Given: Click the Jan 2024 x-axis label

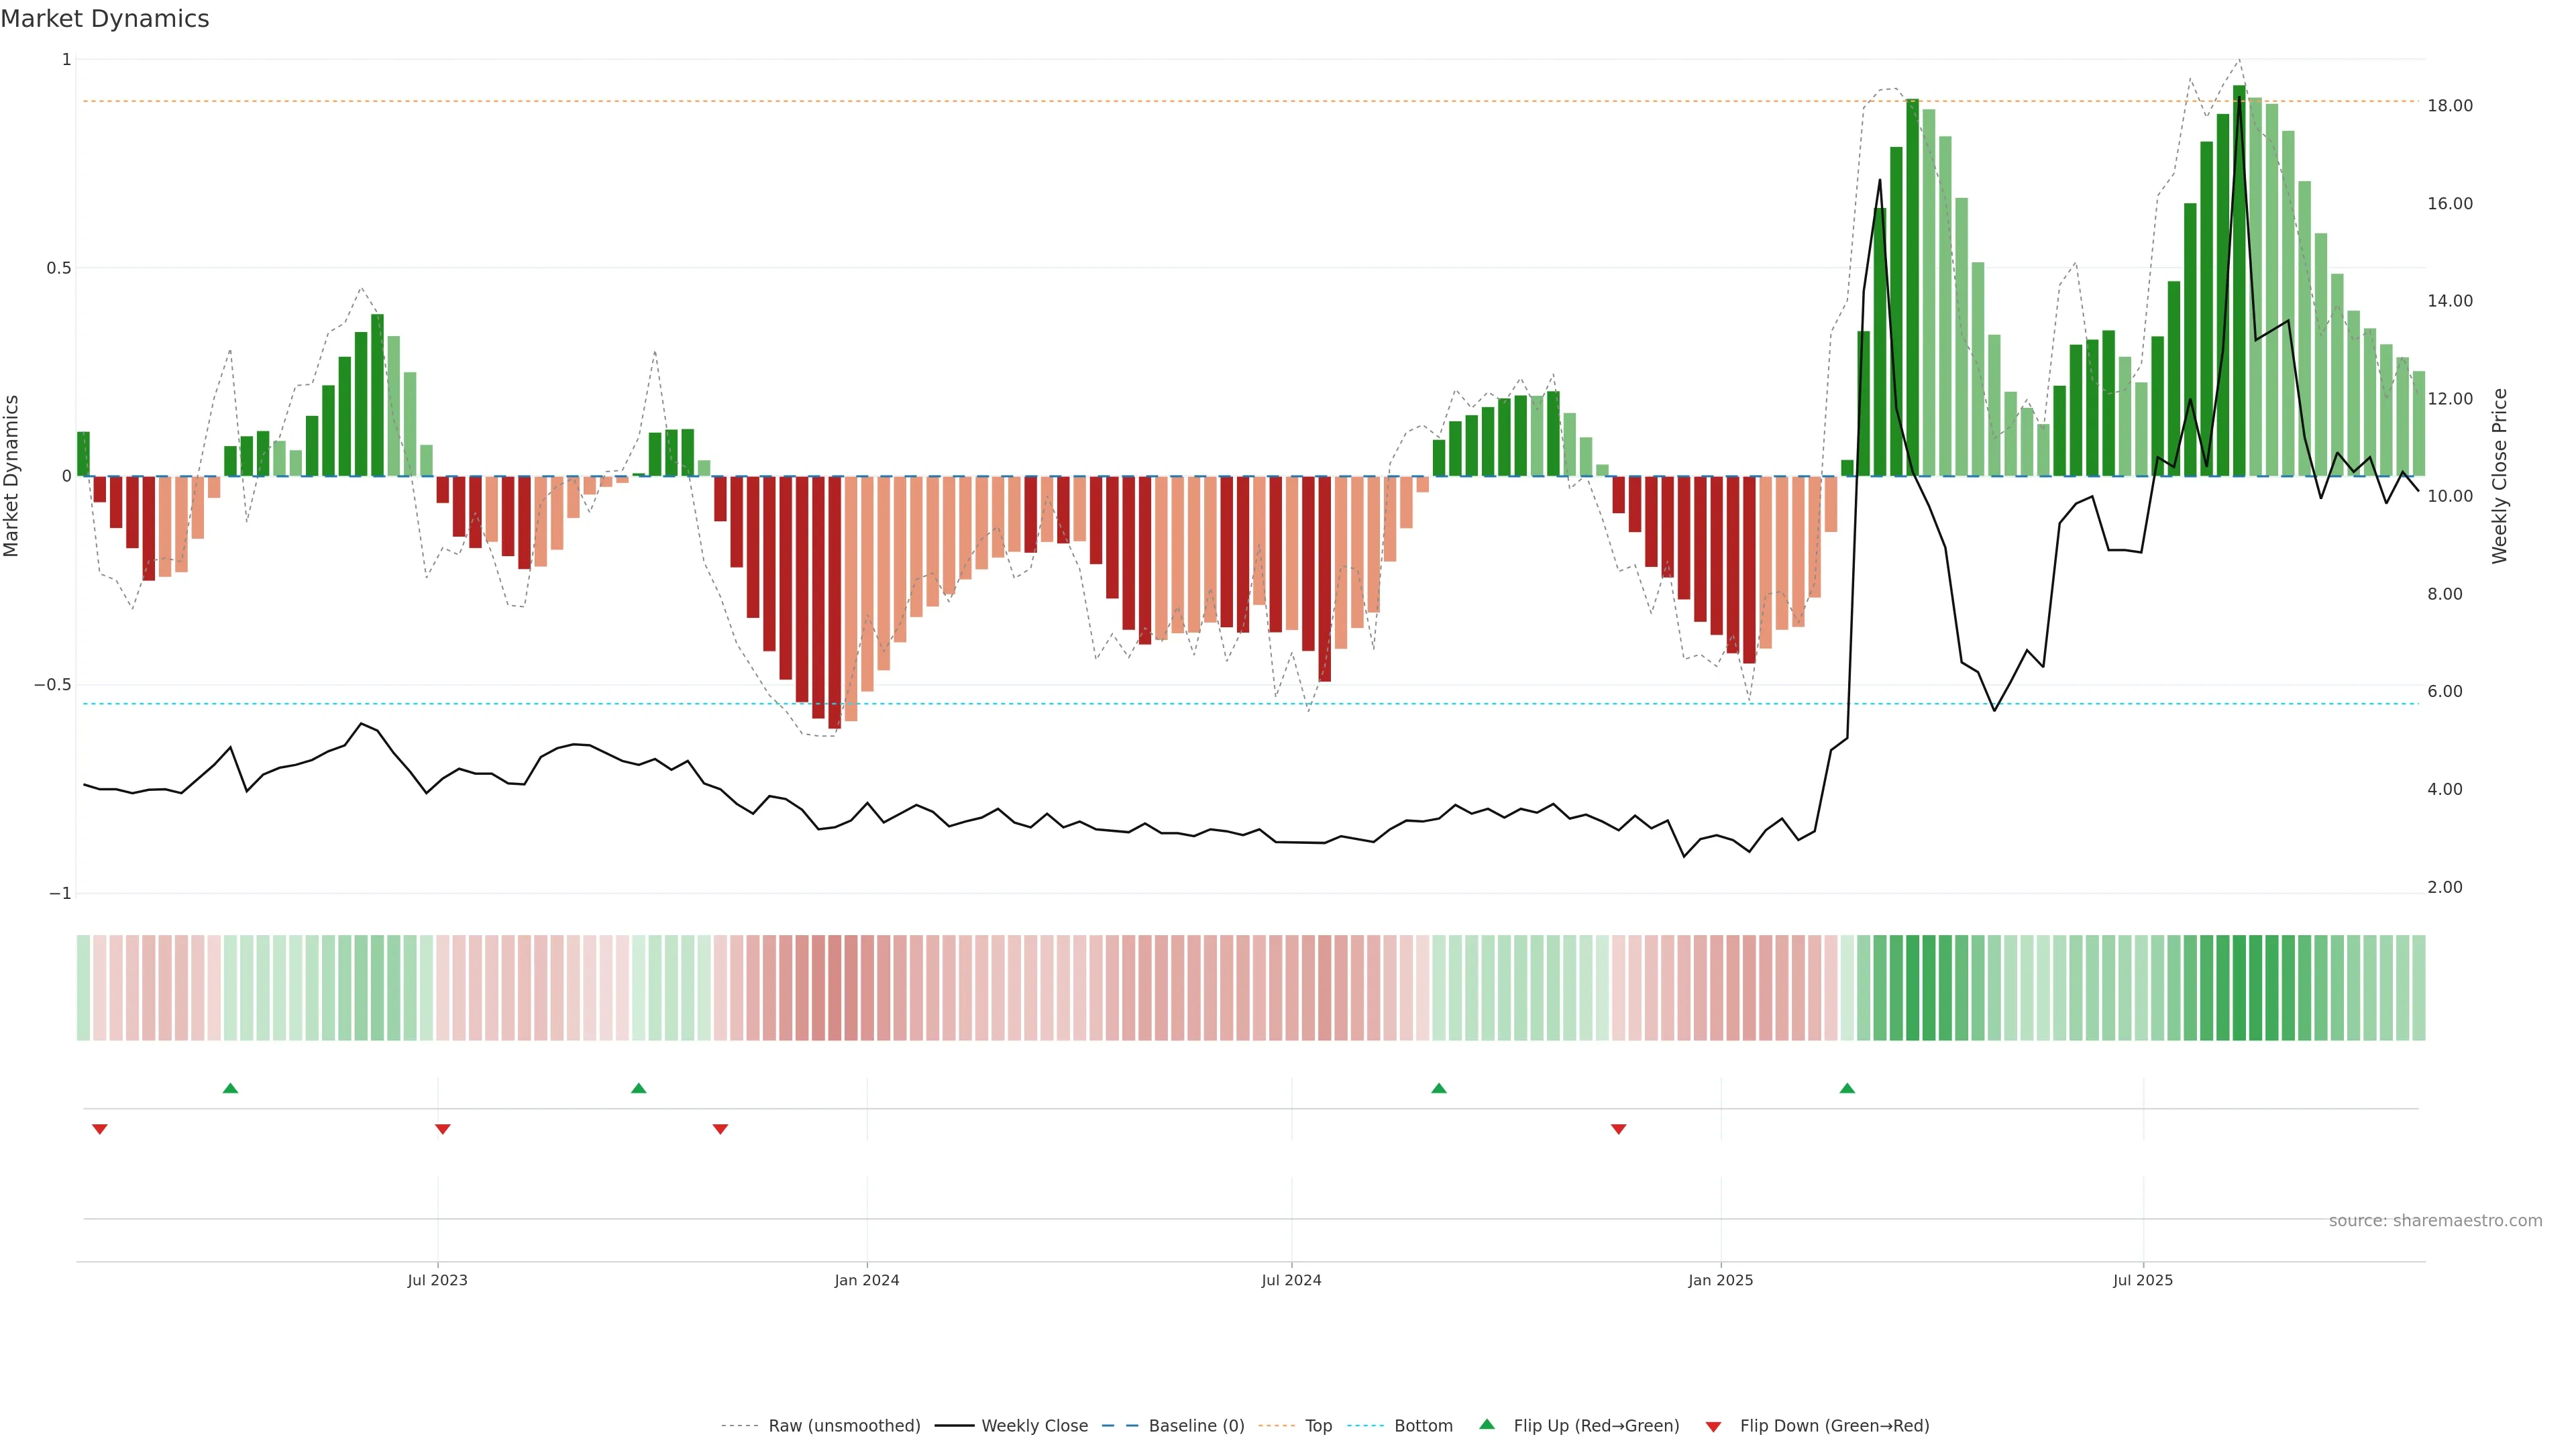Looking at the screenshot, I should [866, 1280].
